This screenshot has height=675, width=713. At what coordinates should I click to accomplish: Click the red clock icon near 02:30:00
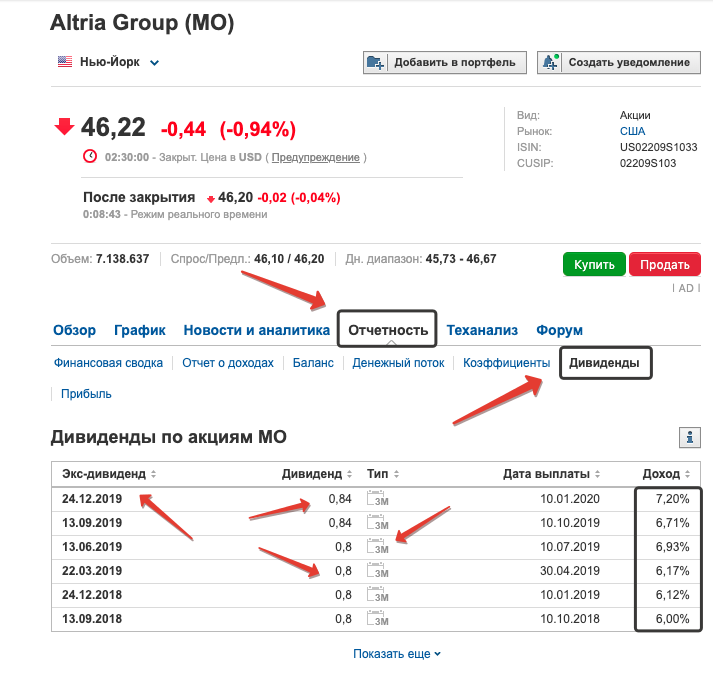pyautogui.click(x=90, y=156)
